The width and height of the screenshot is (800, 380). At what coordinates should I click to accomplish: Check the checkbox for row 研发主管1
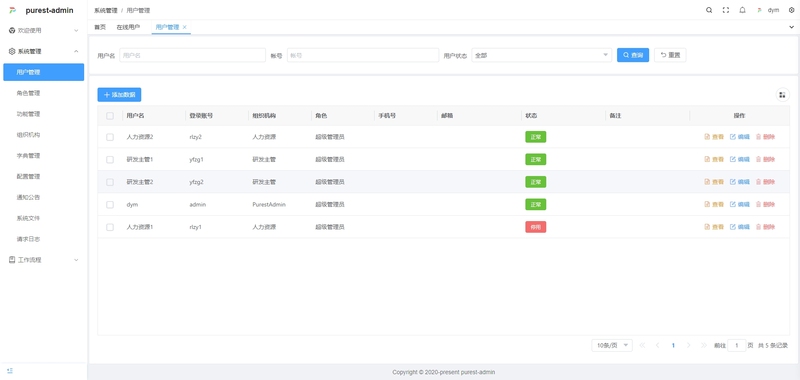[110, 159]
